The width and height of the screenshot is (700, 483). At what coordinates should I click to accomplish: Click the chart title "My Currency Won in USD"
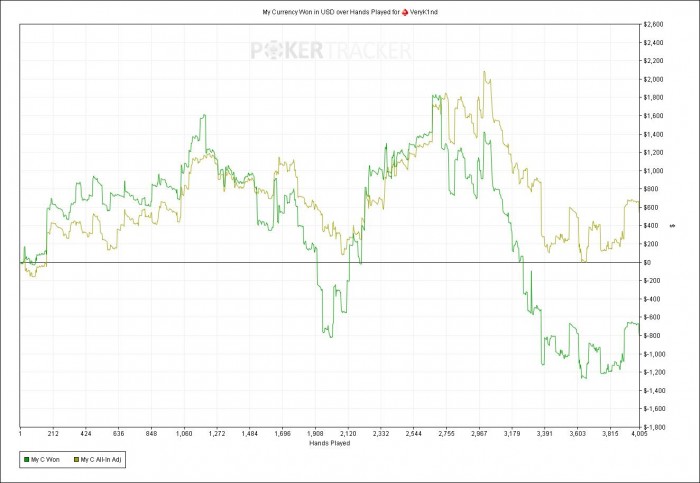(297, 12)
